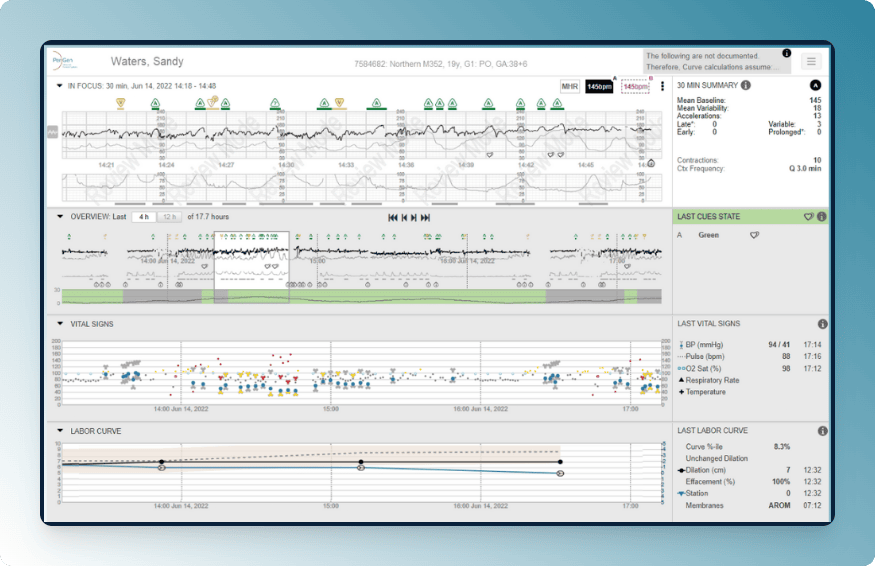Click the Last Vital Signs info icon
The image size is (875, 566).
click(822, 324)
